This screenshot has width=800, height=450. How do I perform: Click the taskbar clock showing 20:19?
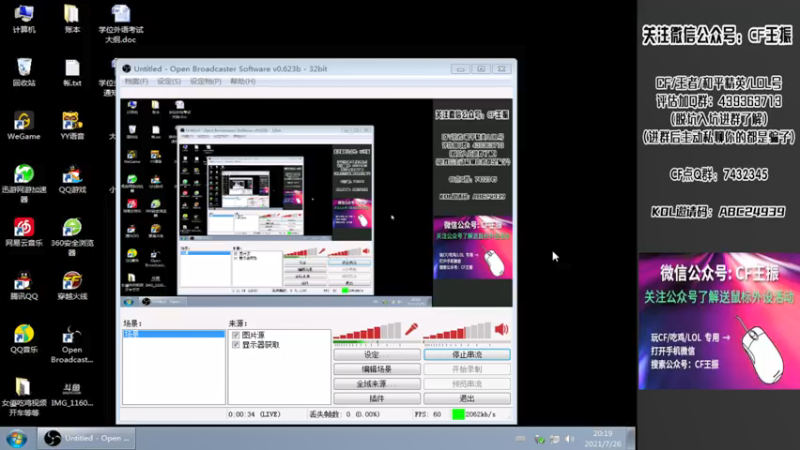pos(603,439)
